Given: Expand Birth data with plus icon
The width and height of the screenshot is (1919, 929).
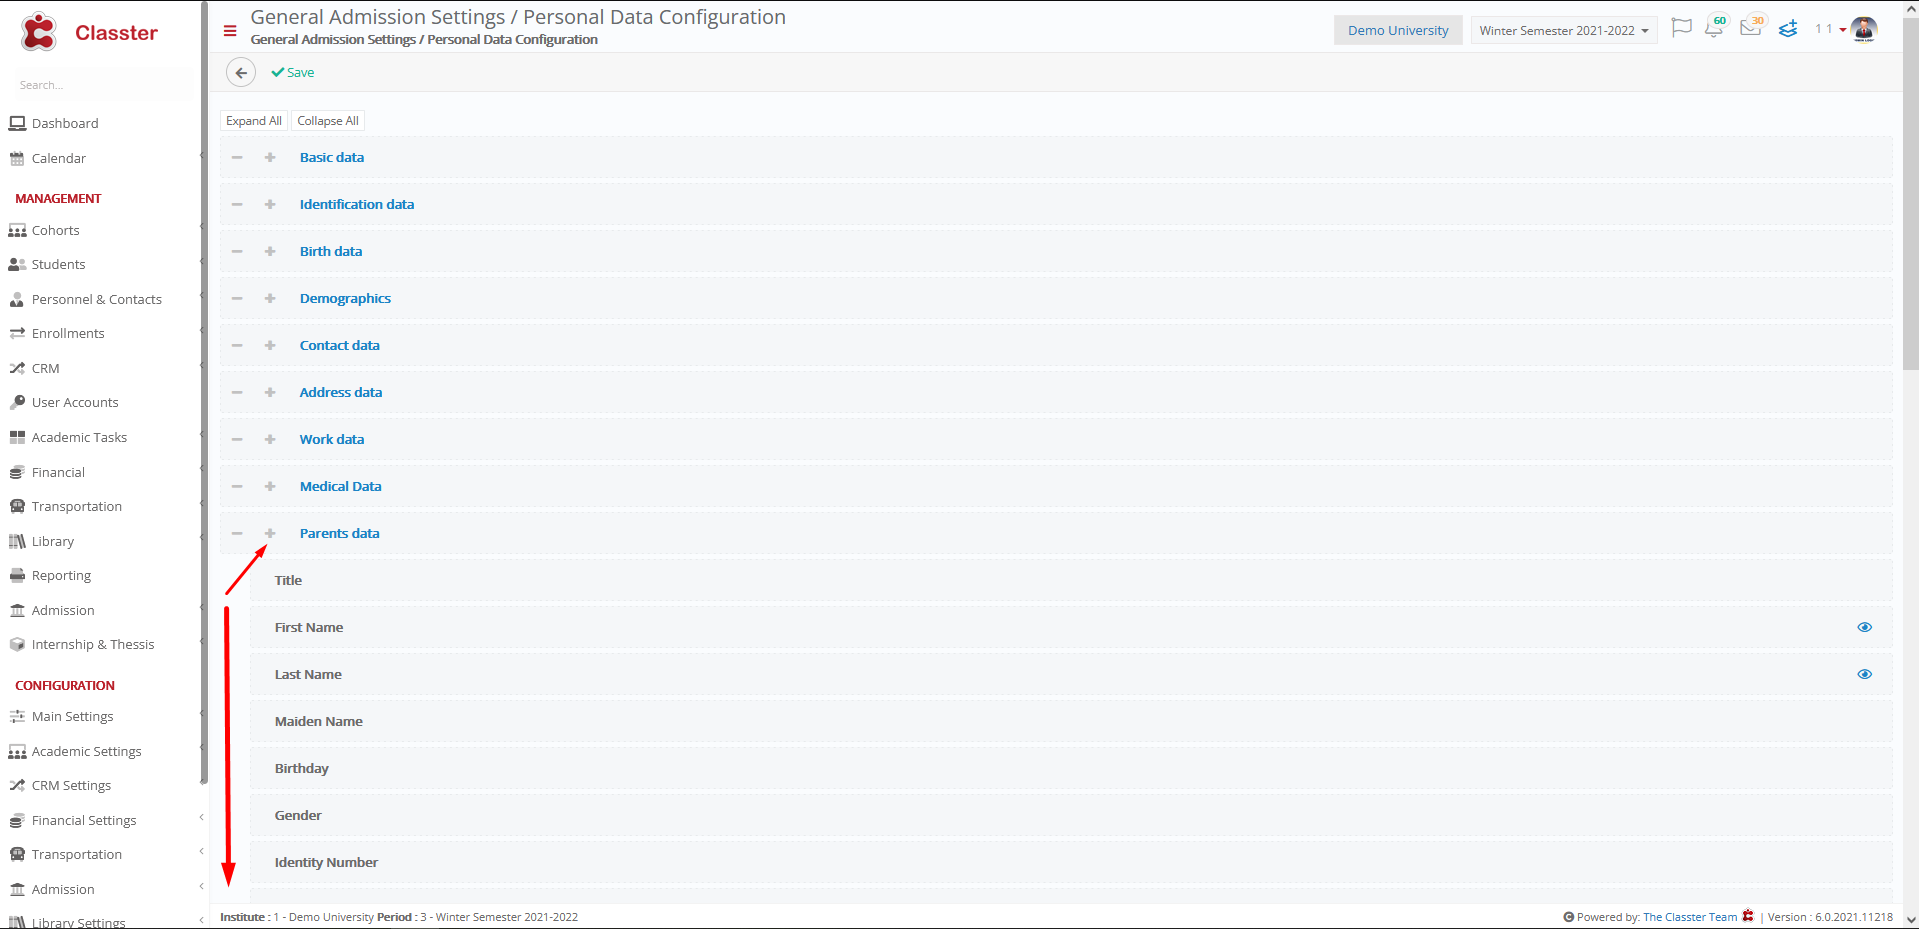Looking at the screenshot, I should [x=270, y=251].
